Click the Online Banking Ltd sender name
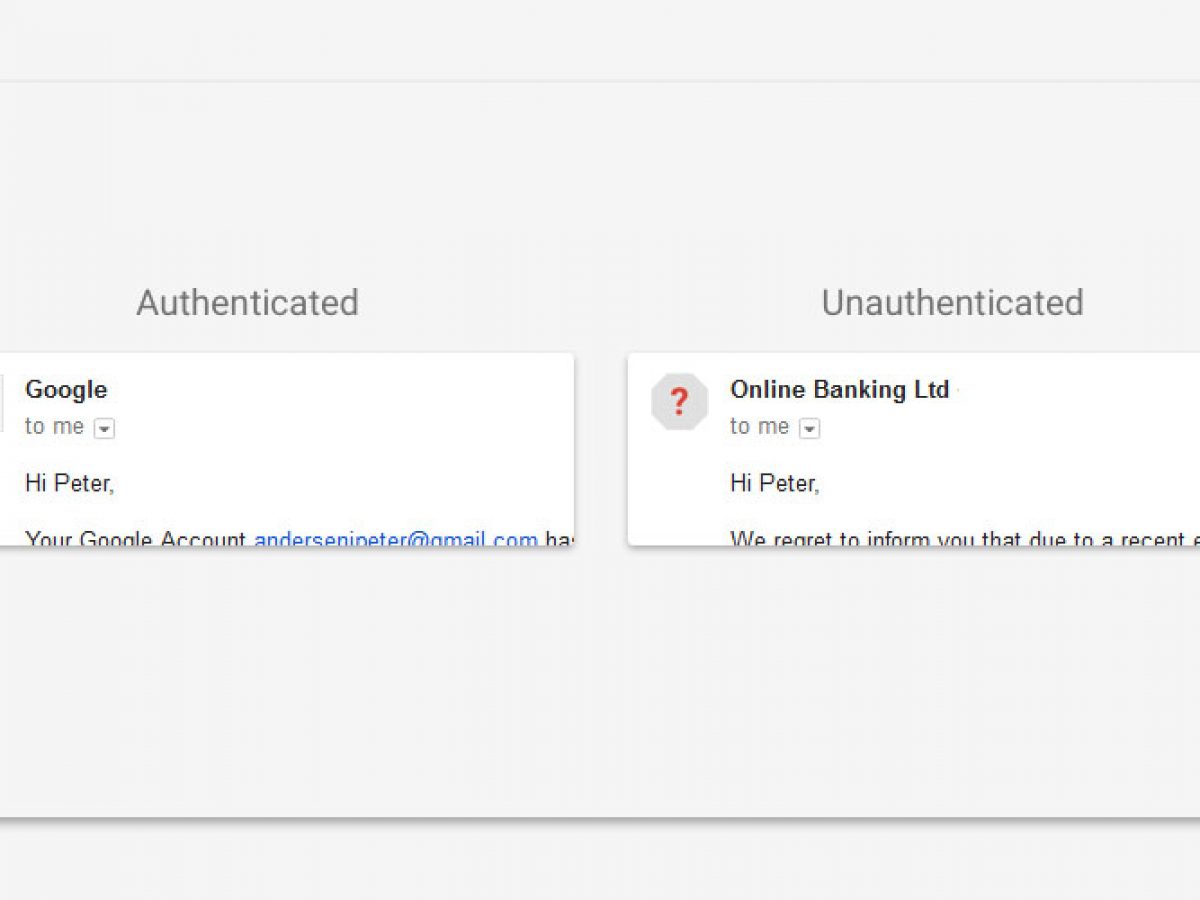The width and height of the screenshot is (1200, 900). point(839,390)
